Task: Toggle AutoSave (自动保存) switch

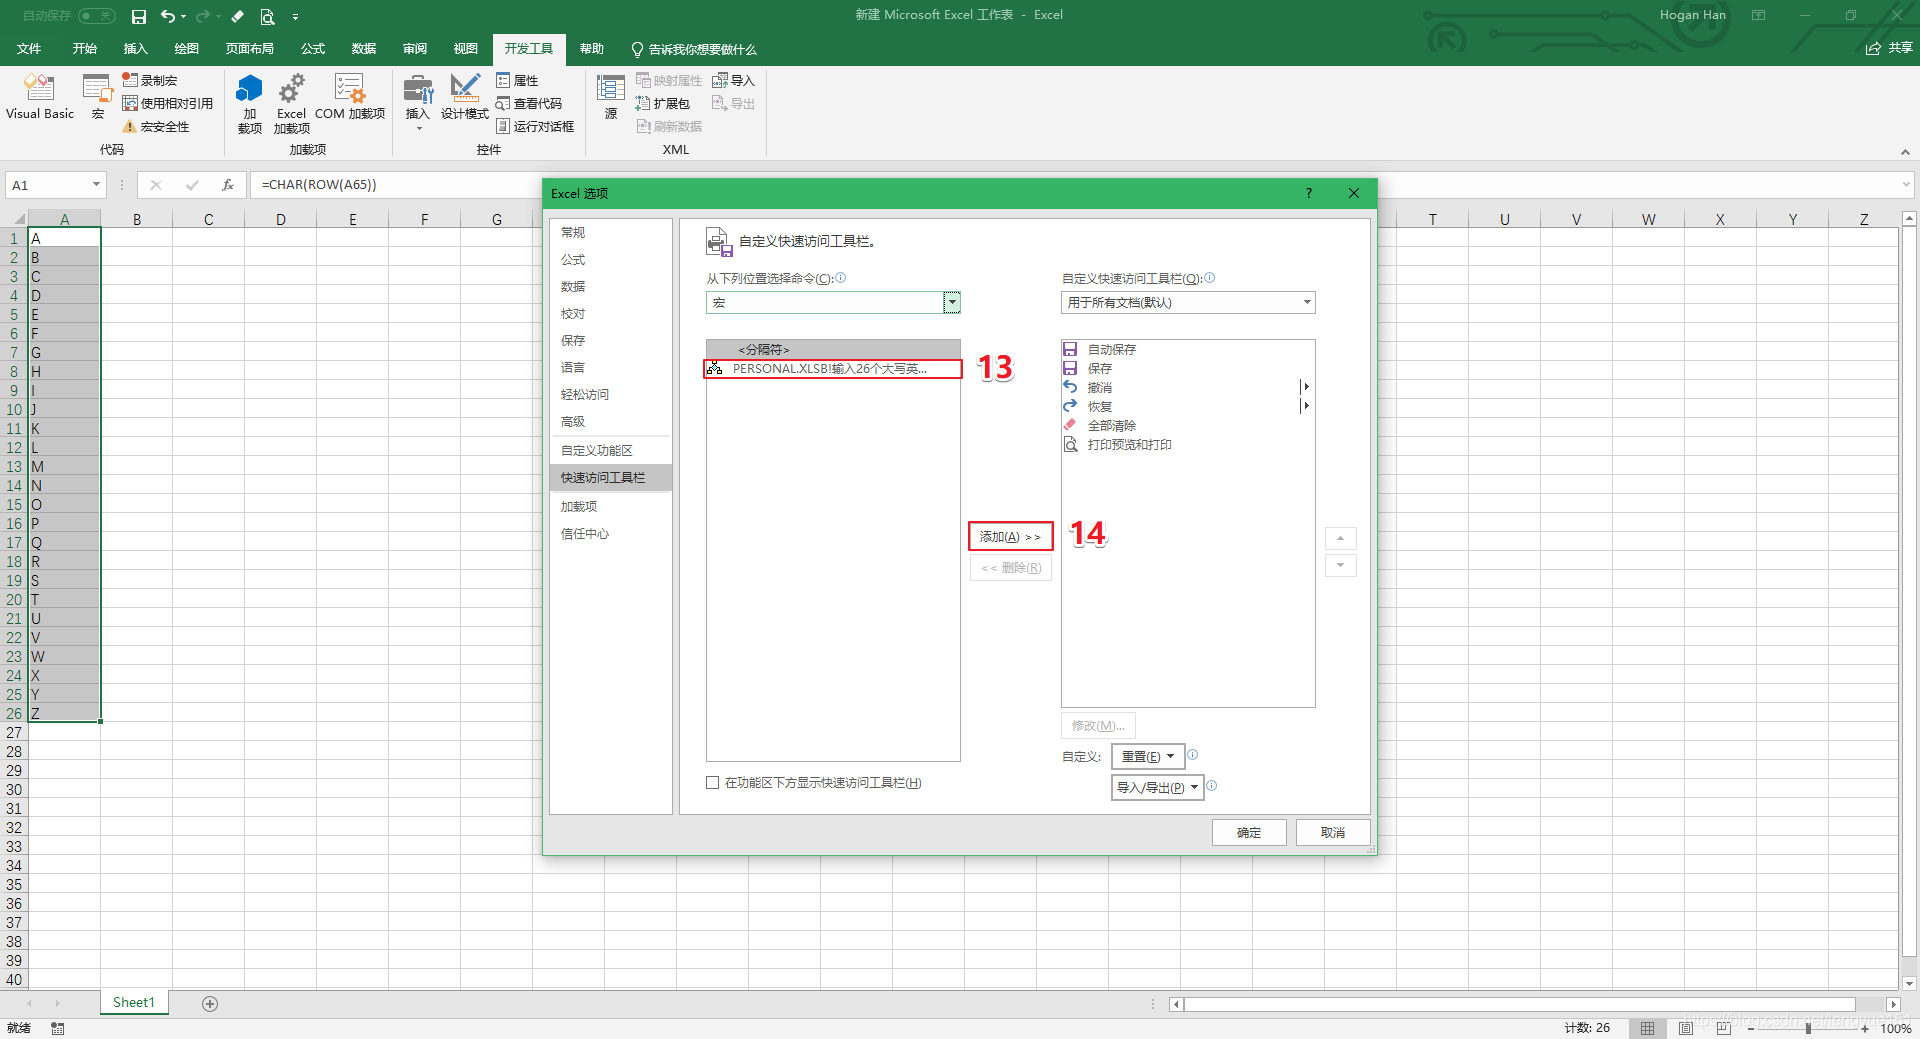Action: pos(96,16)
